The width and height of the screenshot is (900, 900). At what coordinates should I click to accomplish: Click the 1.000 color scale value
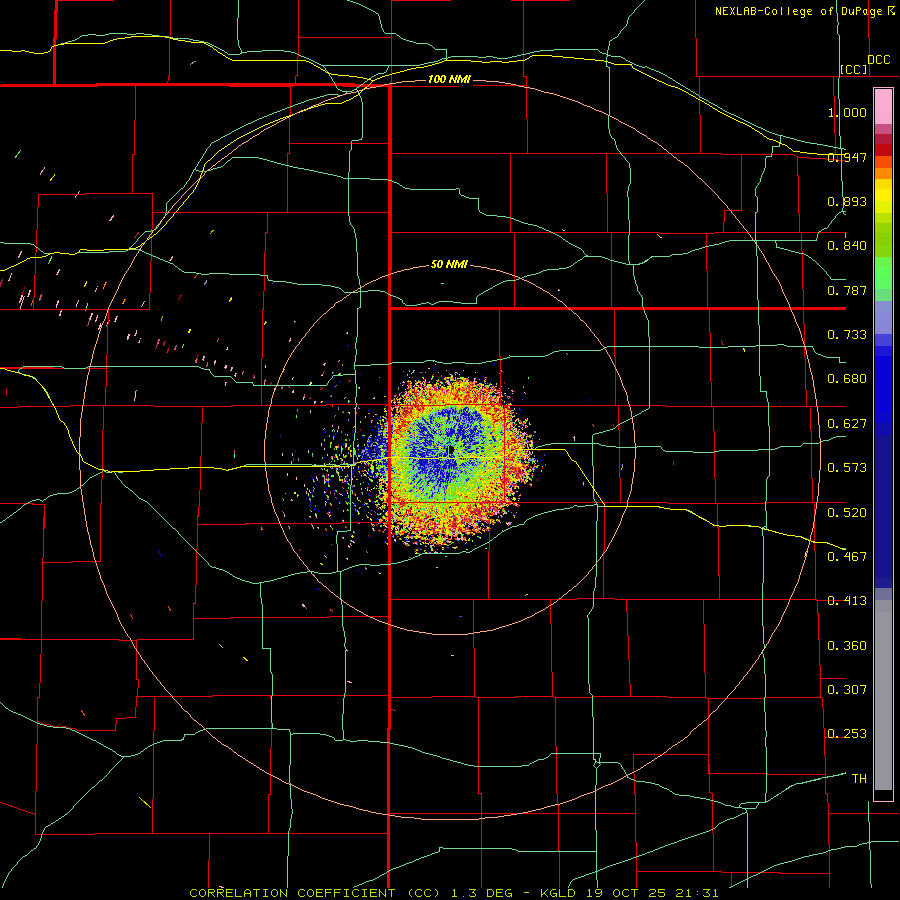point(847,112)
